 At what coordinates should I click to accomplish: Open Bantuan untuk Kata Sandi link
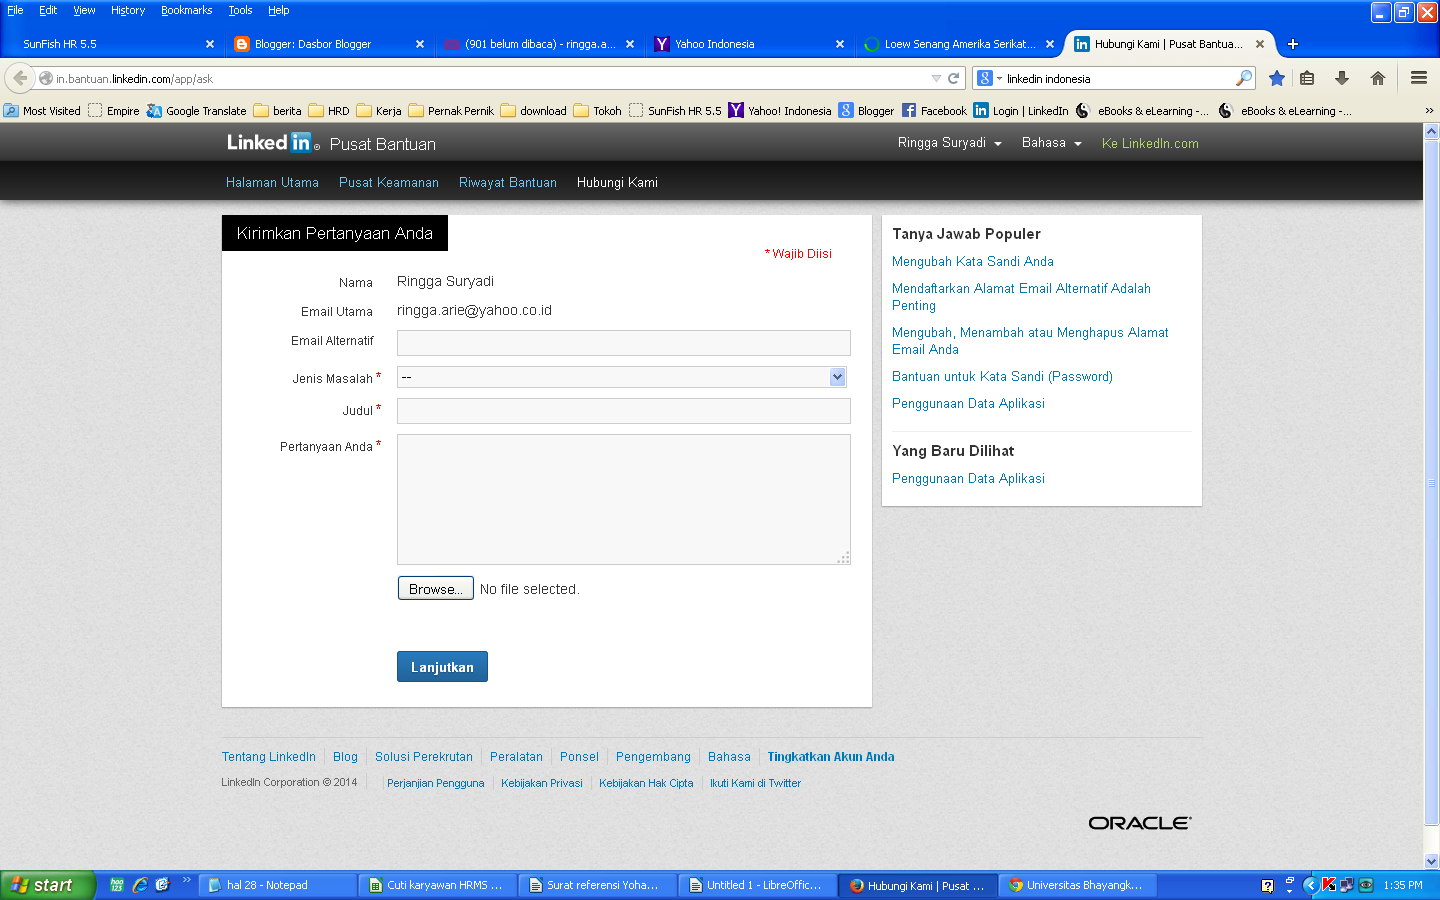pos(1002,376)
